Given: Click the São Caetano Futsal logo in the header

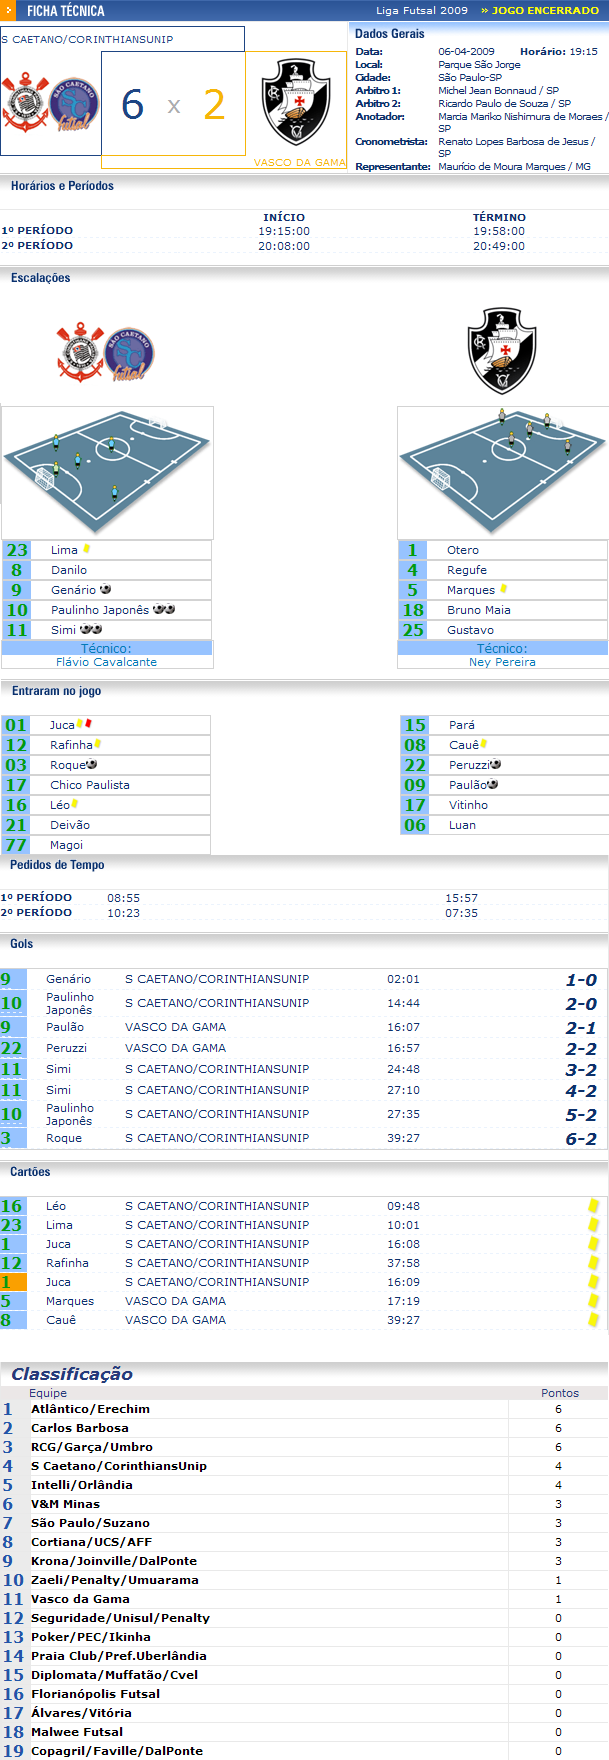Looking at the screenshot, I should tap(74, 105).
